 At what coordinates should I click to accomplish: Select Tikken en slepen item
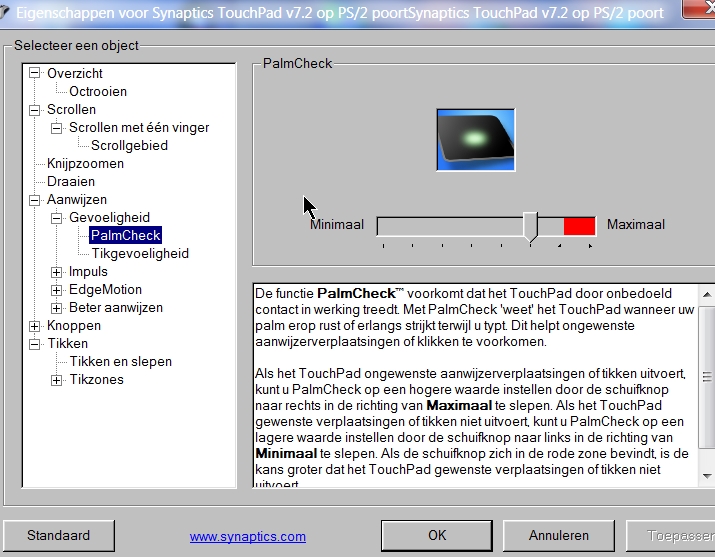(x=120, y=362)
